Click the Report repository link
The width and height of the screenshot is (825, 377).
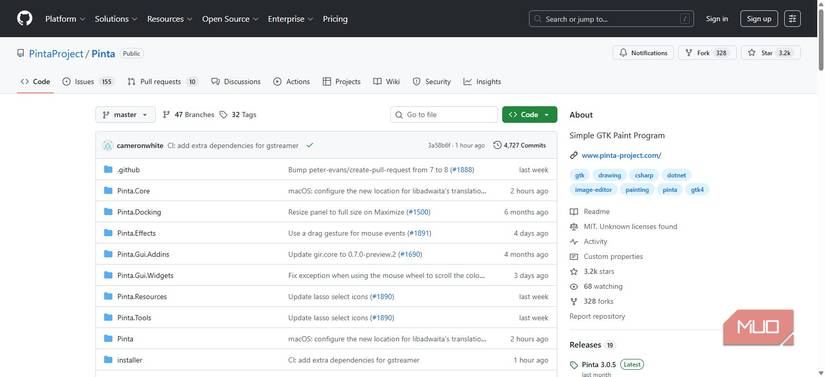point(597,316)
